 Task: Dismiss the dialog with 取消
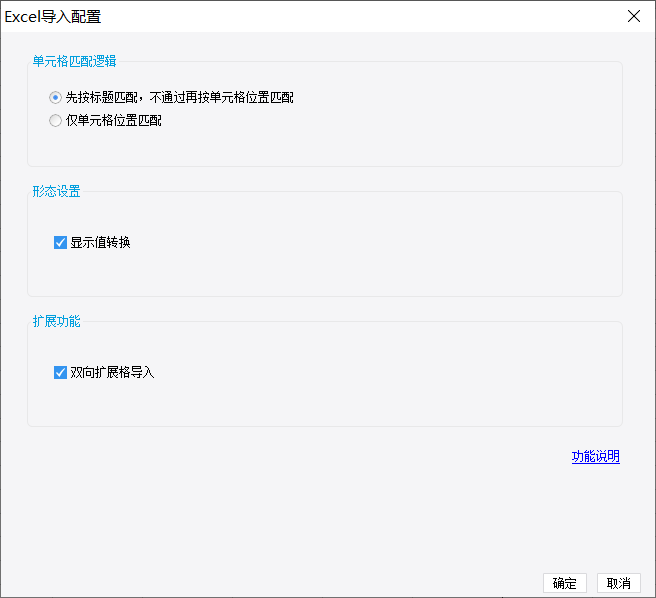619,583
